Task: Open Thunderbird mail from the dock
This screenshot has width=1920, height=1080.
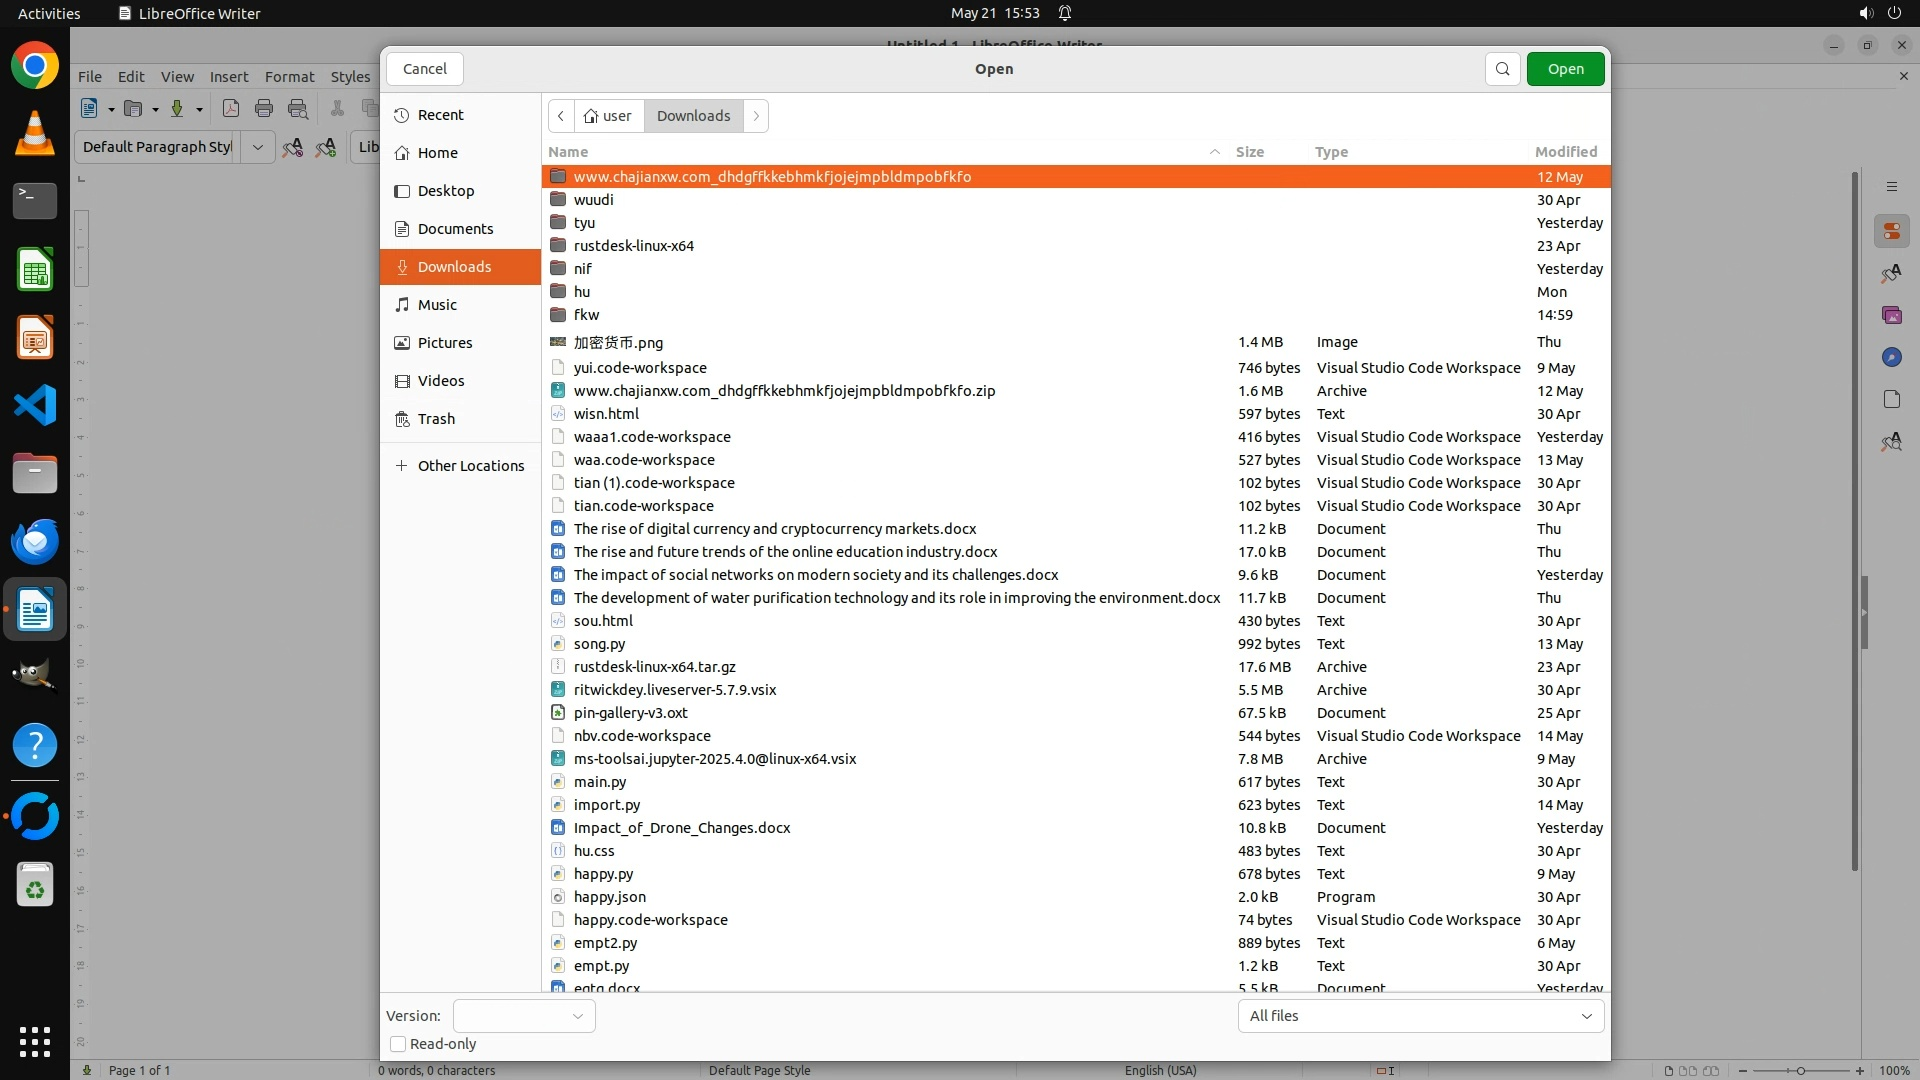Action: click(35, 541)
